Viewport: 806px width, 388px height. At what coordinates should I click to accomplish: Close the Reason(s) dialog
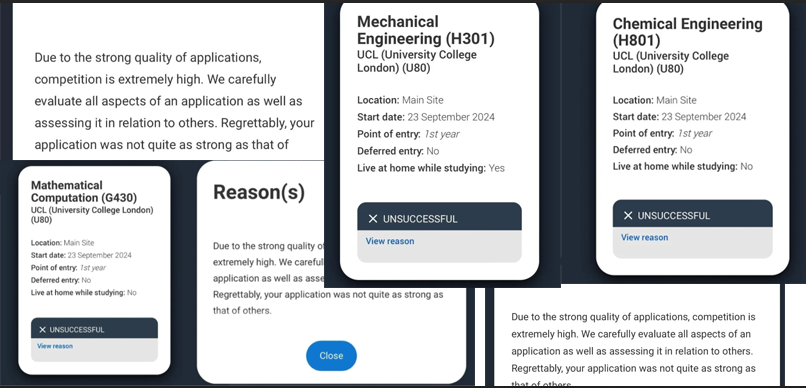(x=331, y=356)
